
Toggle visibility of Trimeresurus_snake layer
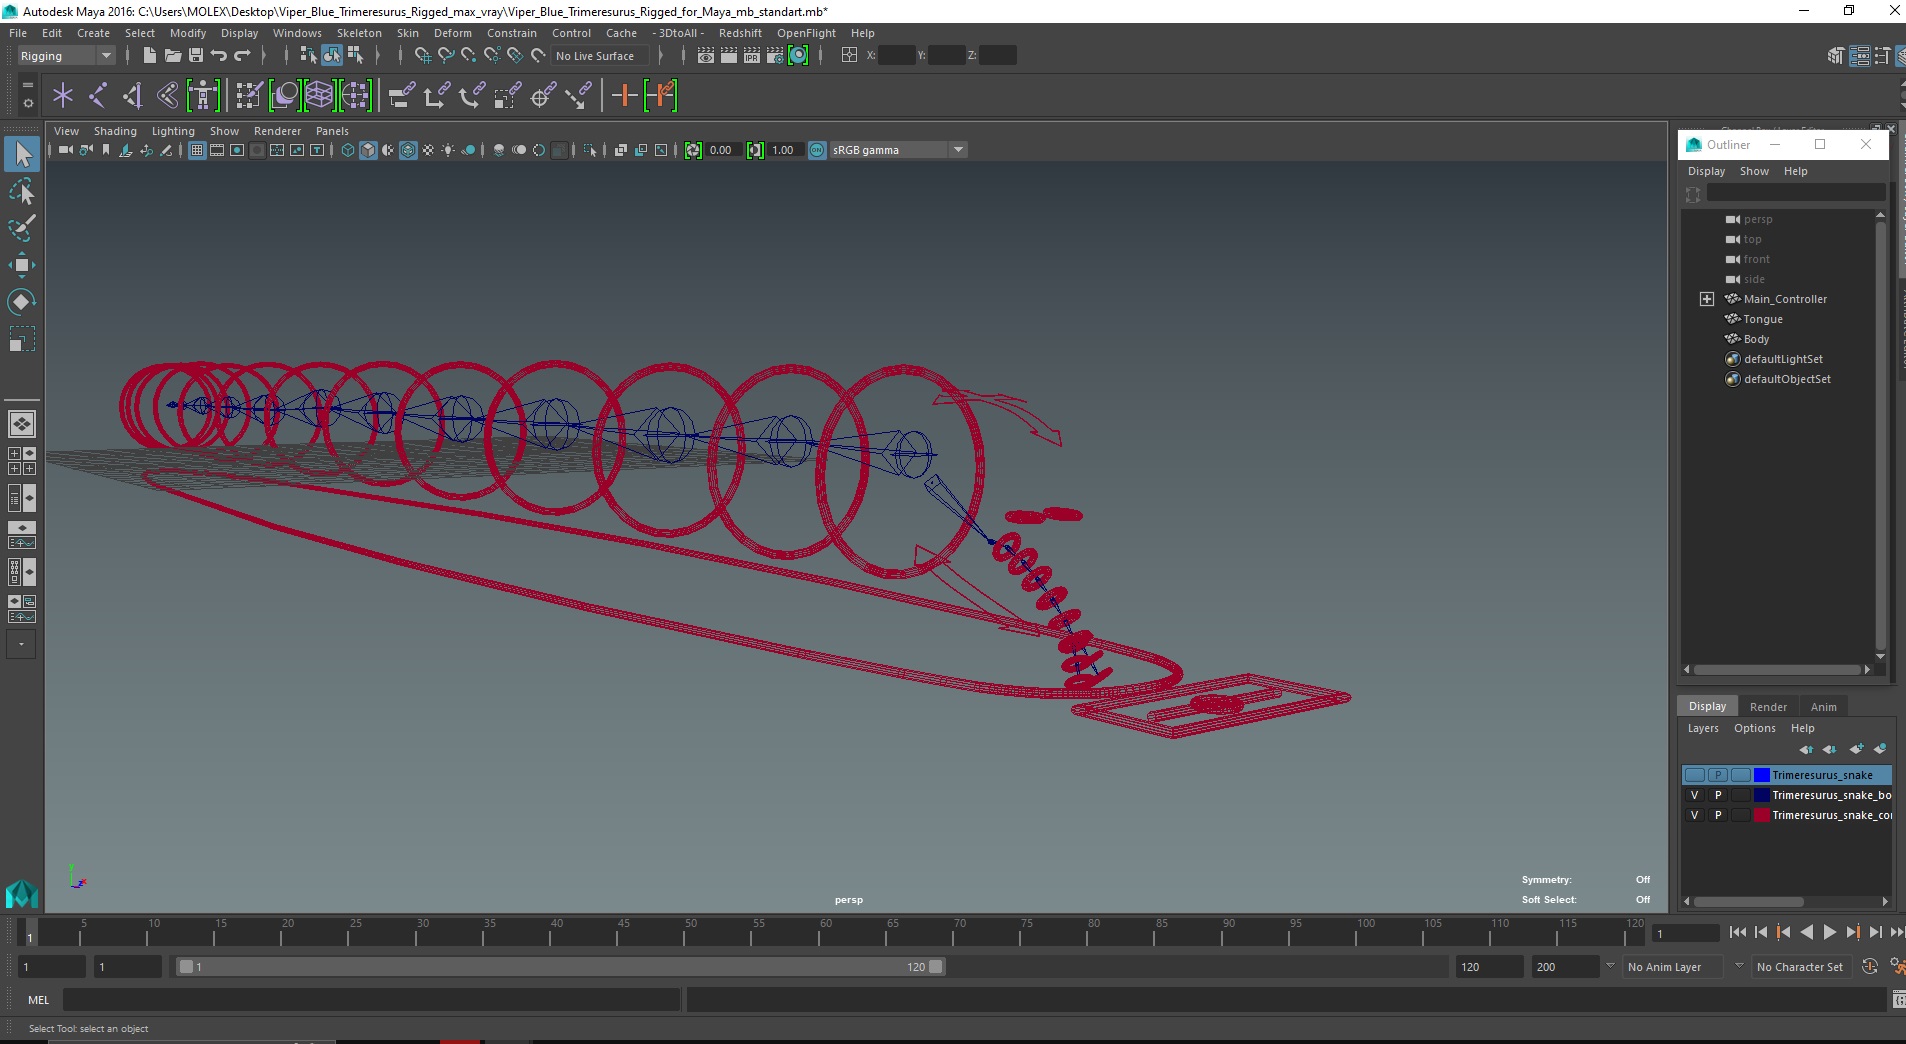(1694, 775)
